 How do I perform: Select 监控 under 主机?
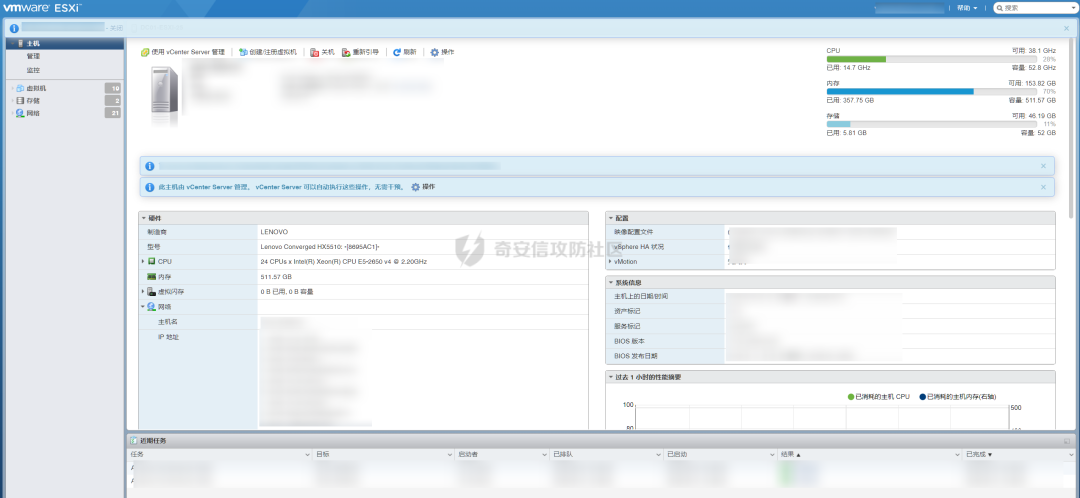[x=33, y=70]
